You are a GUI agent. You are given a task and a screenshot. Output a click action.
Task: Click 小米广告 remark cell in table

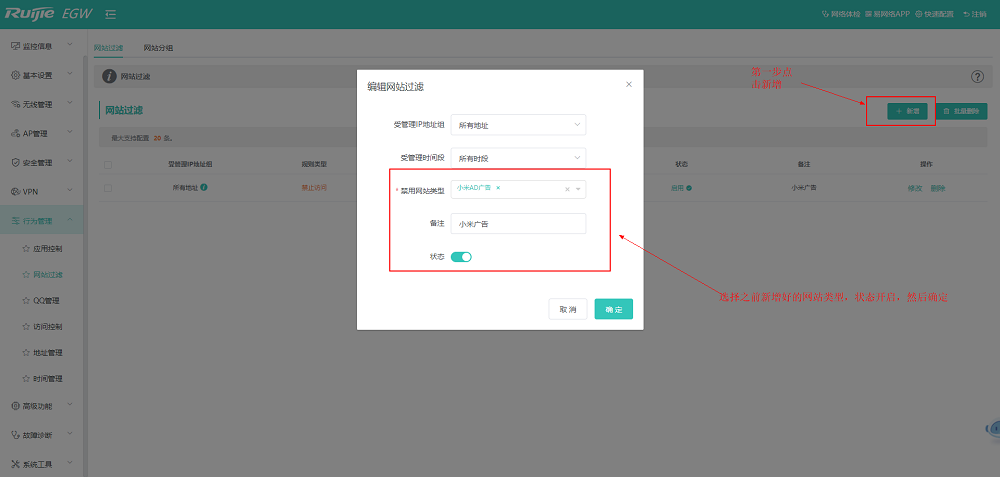tap(804, 188)
